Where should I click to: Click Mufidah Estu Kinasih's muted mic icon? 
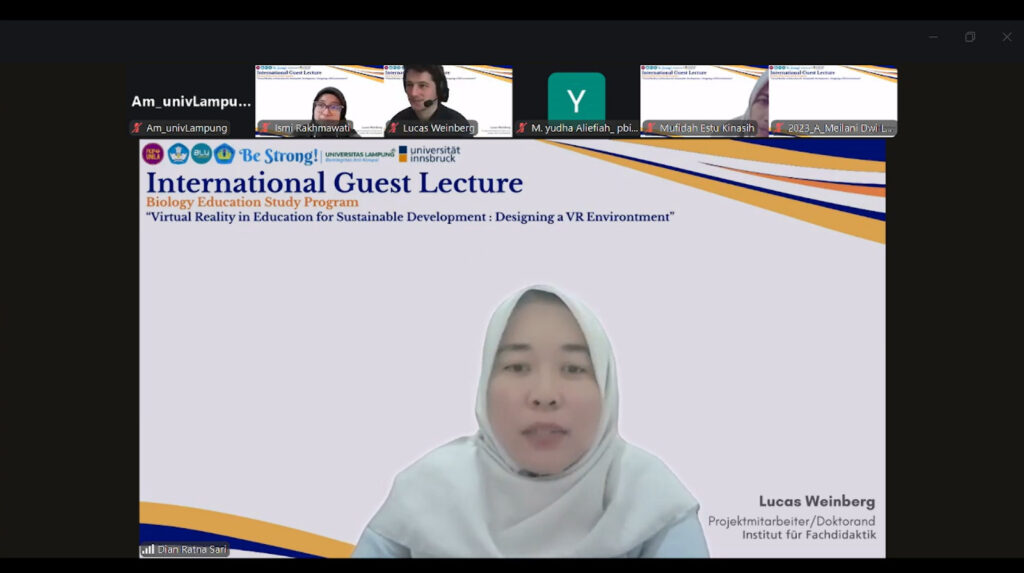click(650, 128)
